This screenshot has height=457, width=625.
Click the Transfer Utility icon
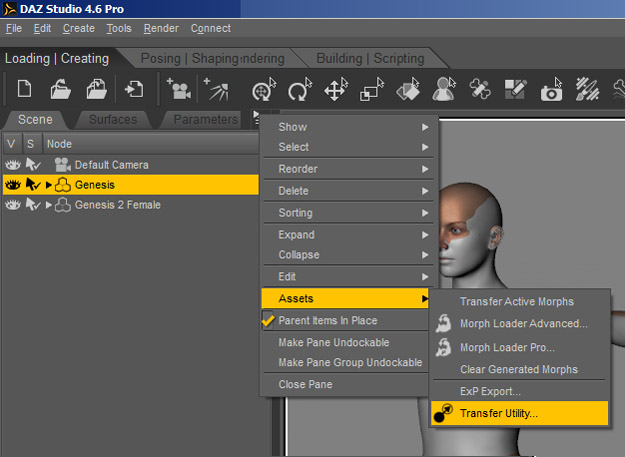pyautogui.click(x=443, y=413)
